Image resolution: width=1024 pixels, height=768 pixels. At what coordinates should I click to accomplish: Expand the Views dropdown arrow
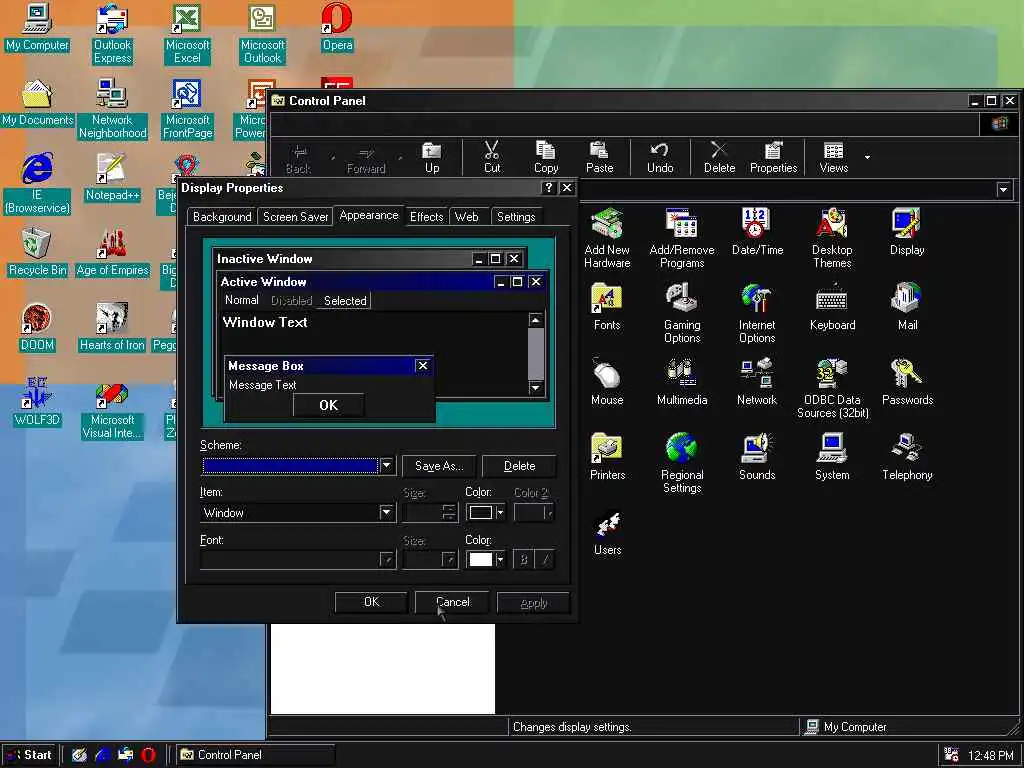pyautogui.click(x=867, y=157)
